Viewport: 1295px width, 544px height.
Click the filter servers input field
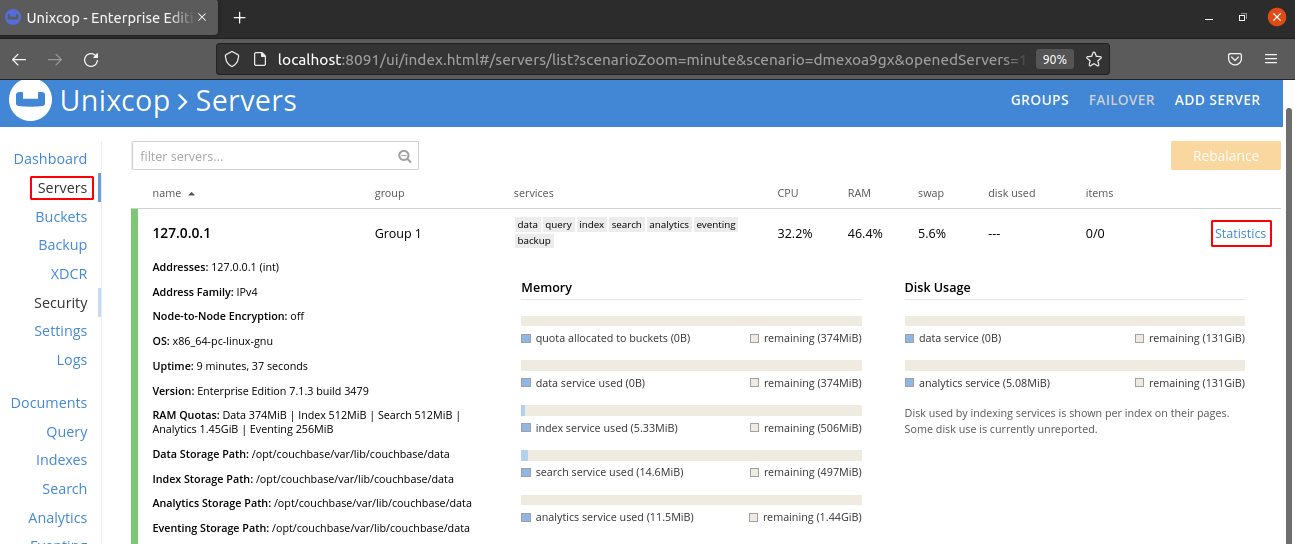[275, 156]
